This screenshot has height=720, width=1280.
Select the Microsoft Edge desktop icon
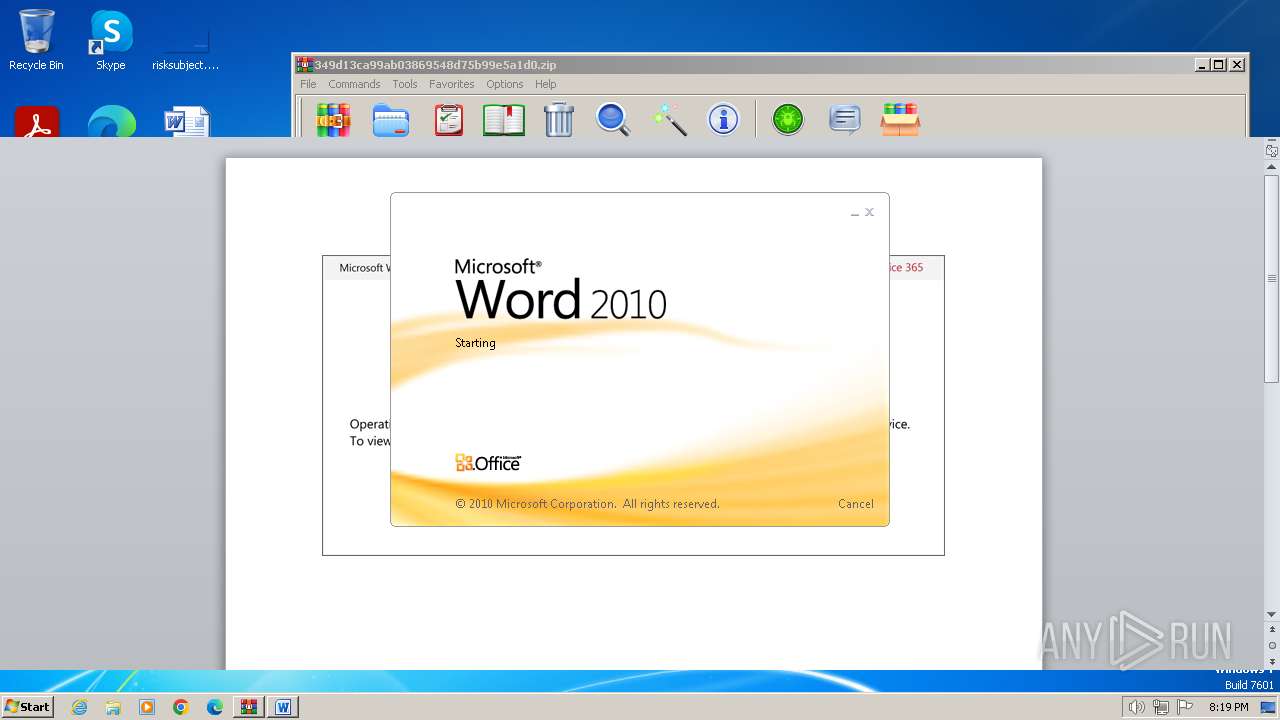[111, 121]
